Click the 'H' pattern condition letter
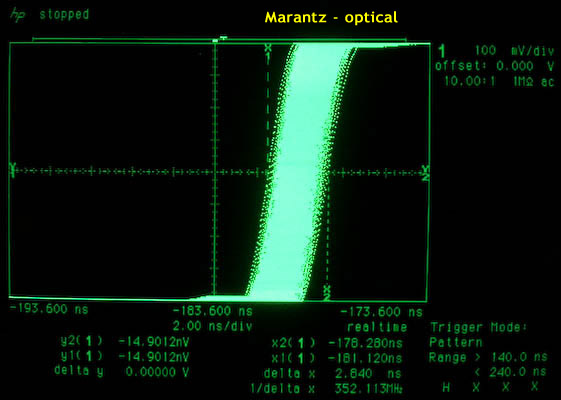The height and width of the screenshot is (400, 561). [446, 387]
